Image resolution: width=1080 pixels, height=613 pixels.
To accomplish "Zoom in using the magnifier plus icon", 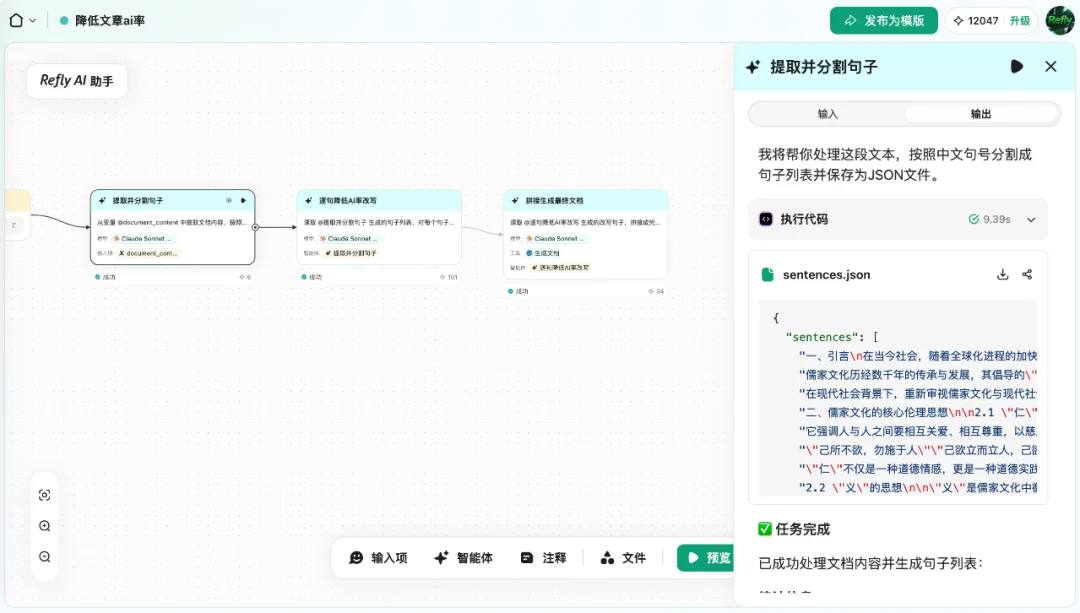I will [44, 525].
